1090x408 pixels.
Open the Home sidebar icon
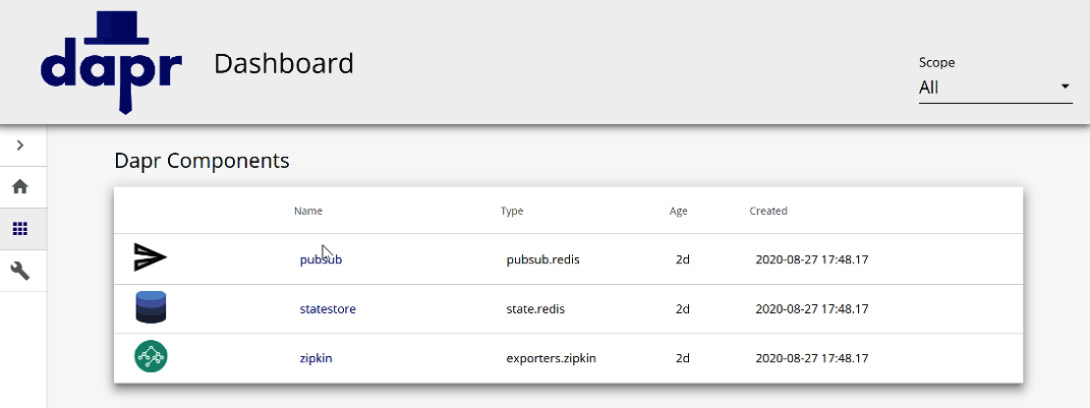20,187
